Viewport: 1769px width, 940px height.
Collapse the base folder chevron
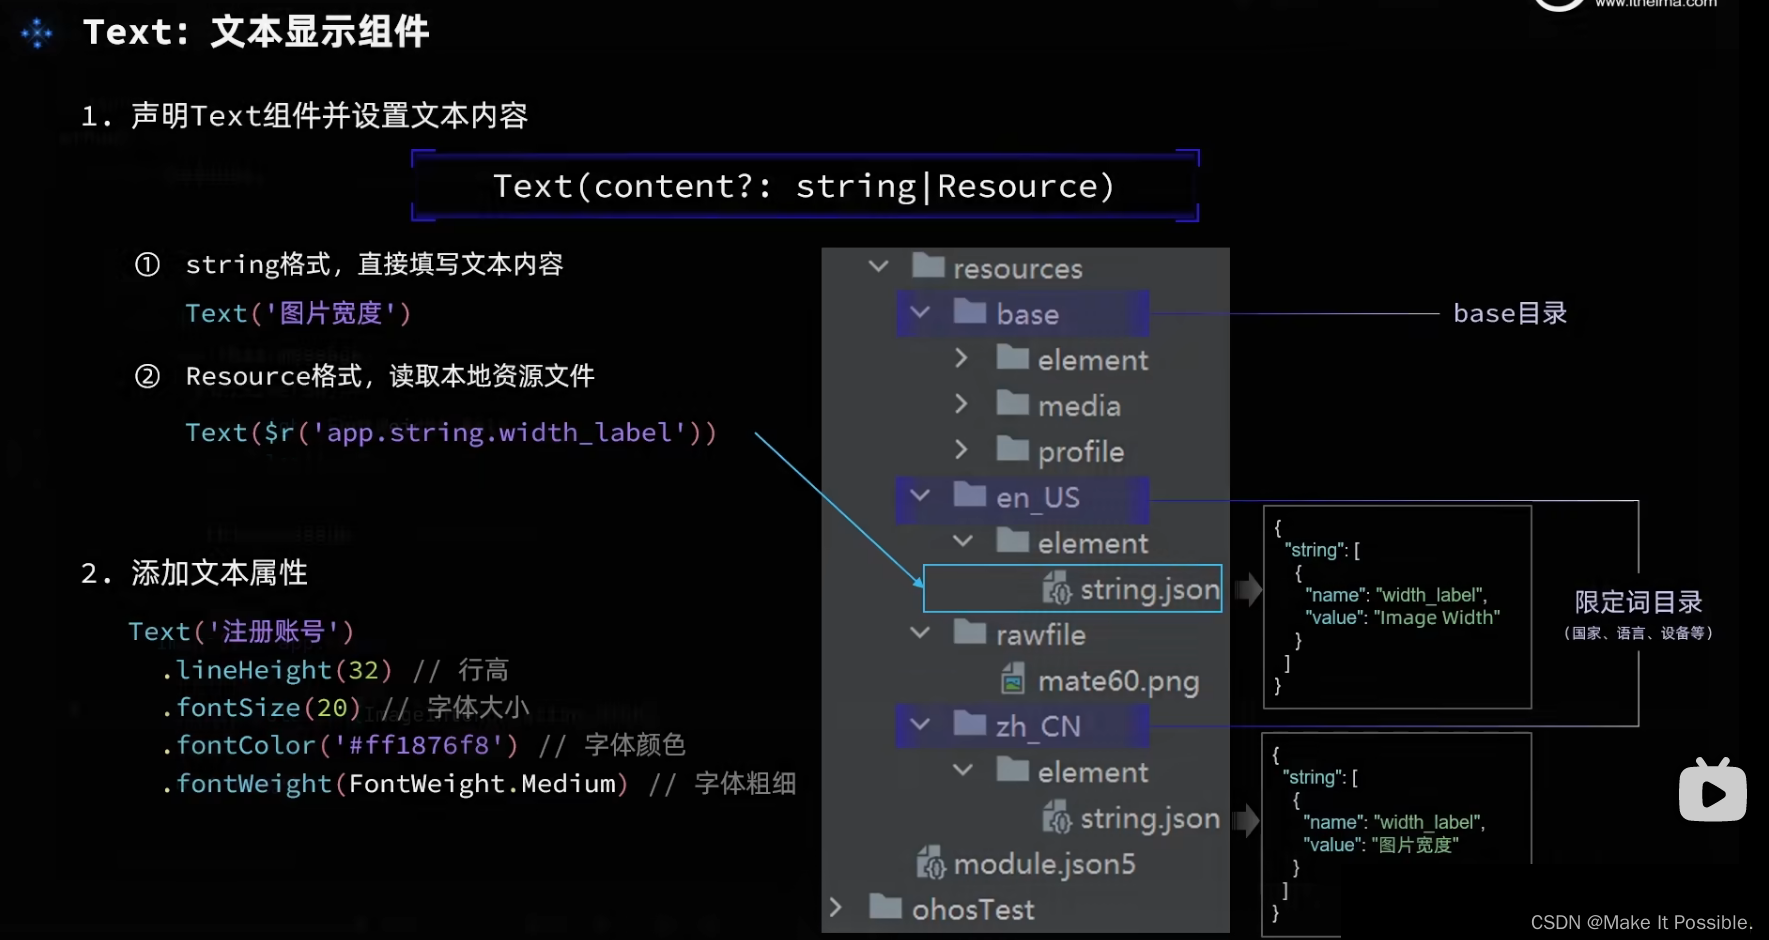(920, 313)
